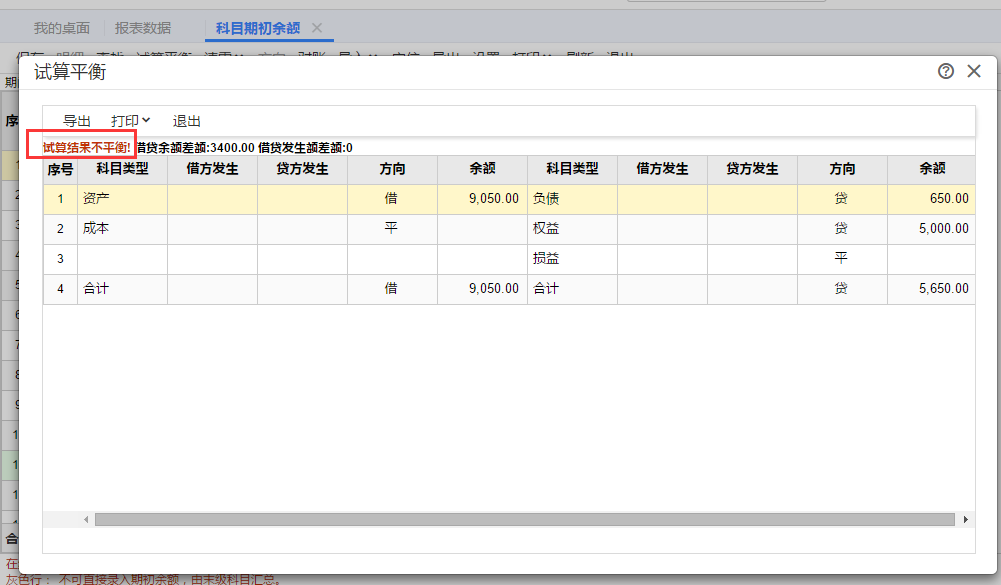
Task: Click the horizontal scrollbar left arrow
Action: click(x=86, y=520)
